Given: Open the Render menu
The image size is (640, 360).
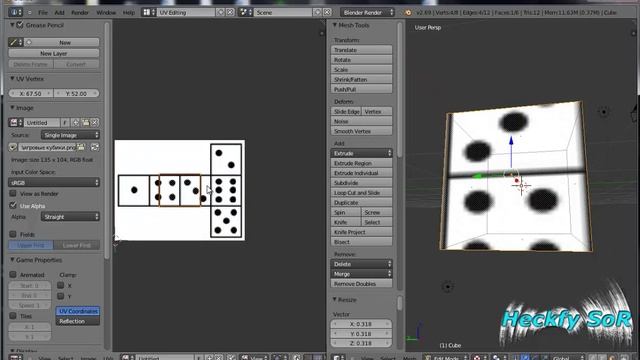Looking at the screenshot, I should pos(80,13).
